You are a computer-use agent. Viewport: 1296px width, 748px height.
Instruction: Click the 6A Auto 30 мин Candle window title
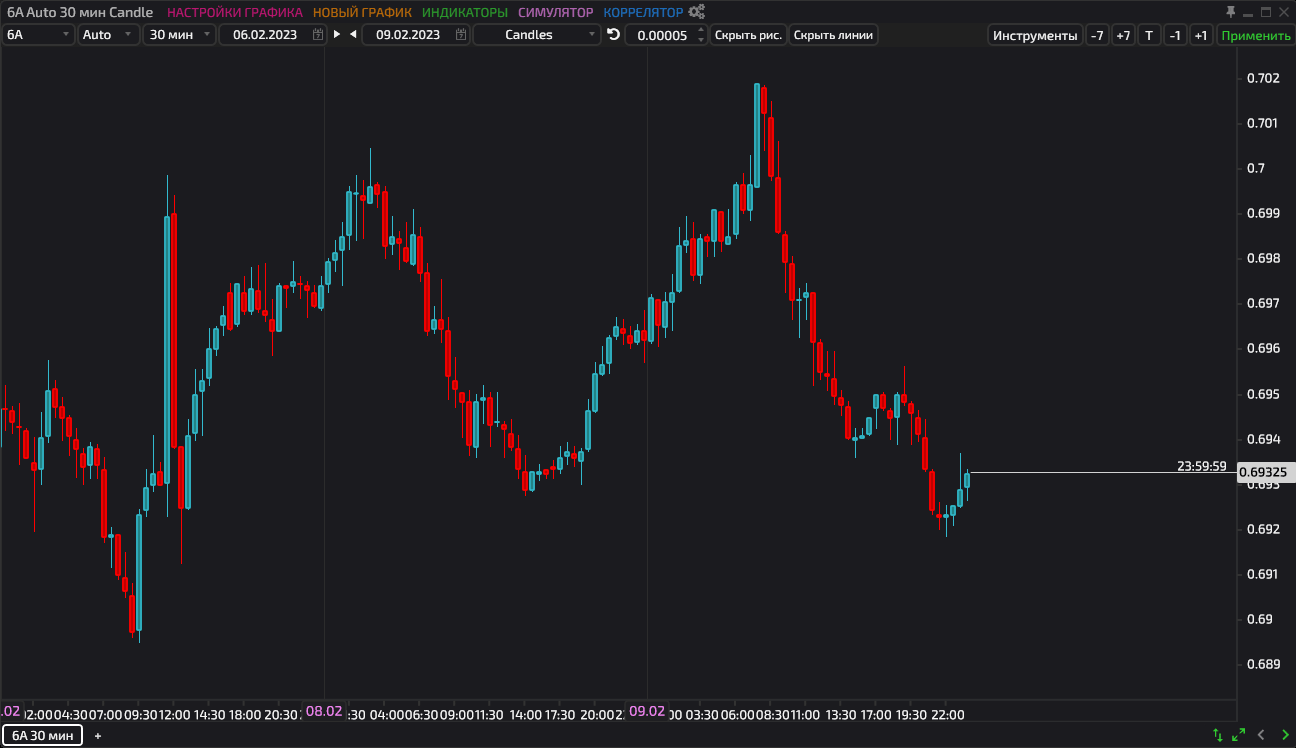80,13
